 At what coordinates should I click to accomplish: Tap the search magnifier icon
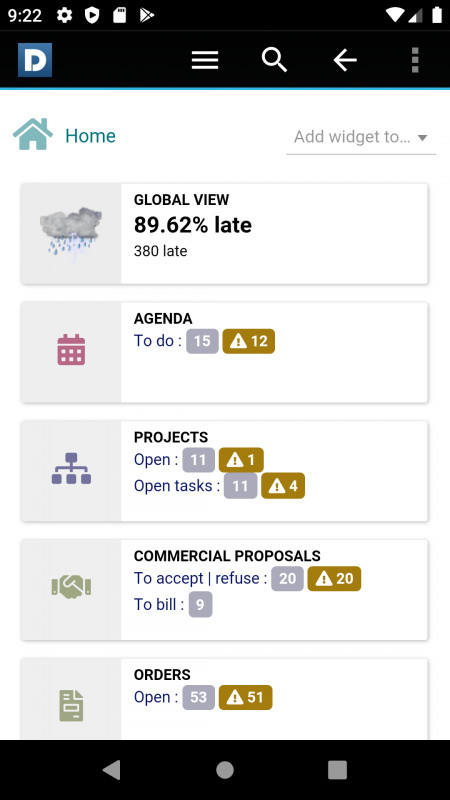point(274,60)
